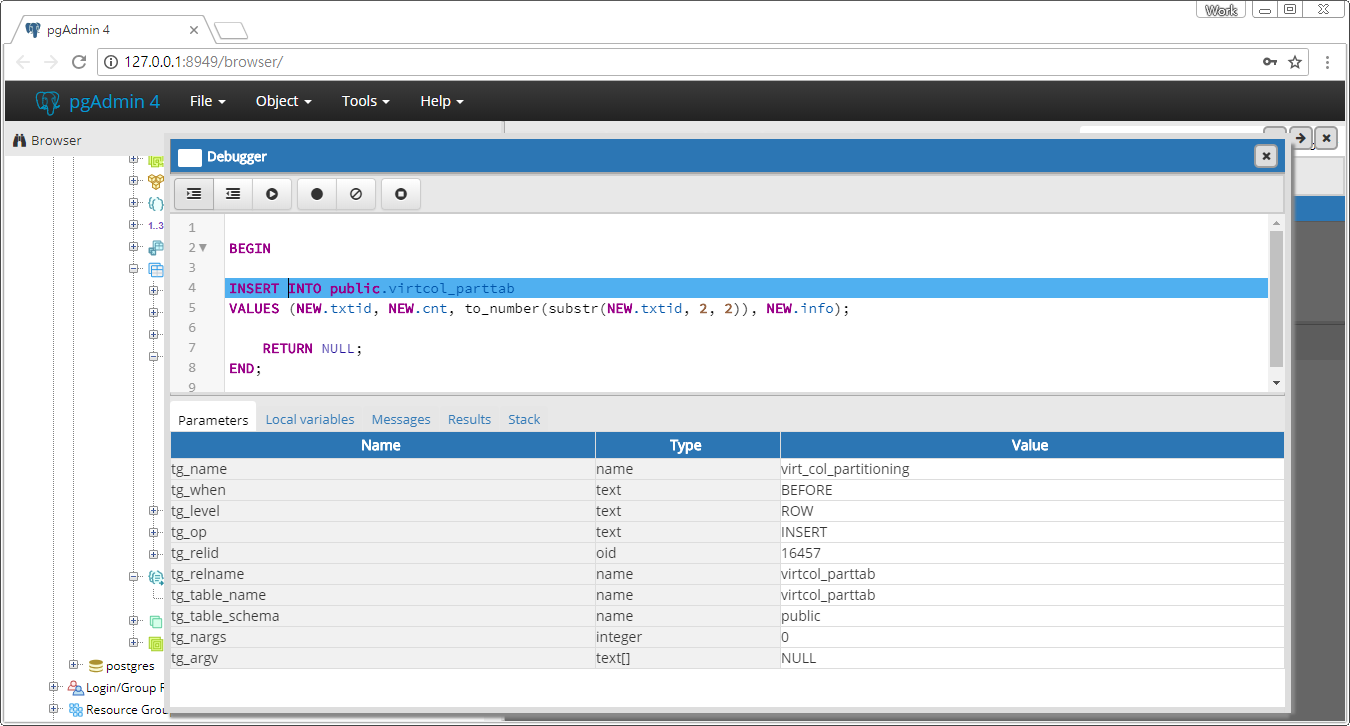Viewport: 1350px width, 726px height.
Task: Select the curly braces tree node icon
Action: pyautogui.click(x=156, y=203)
